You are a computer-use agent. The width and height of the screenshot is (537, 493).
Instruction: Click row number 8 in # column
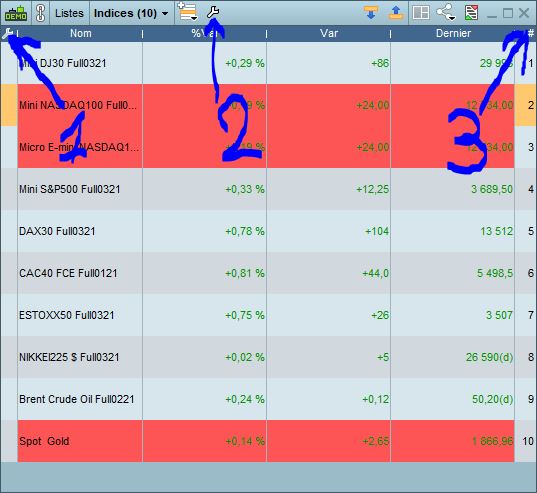(531, 357)
